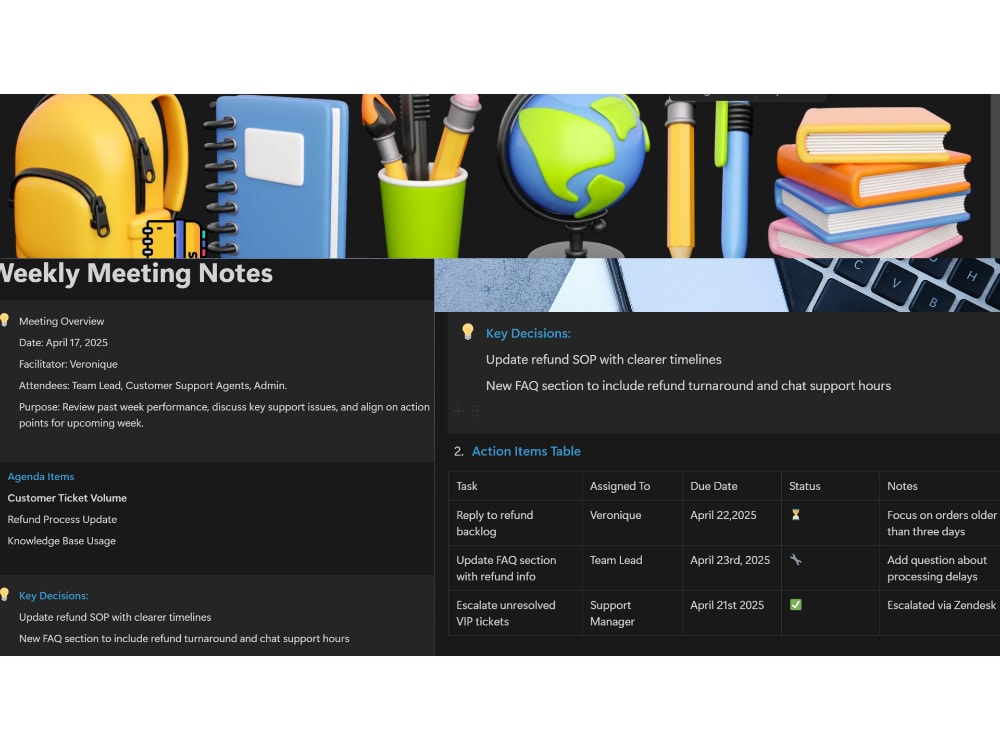This screenshot has height=750, width=1000.
Task: Click the Support Manager assignee cell
Action: (632, 613)
